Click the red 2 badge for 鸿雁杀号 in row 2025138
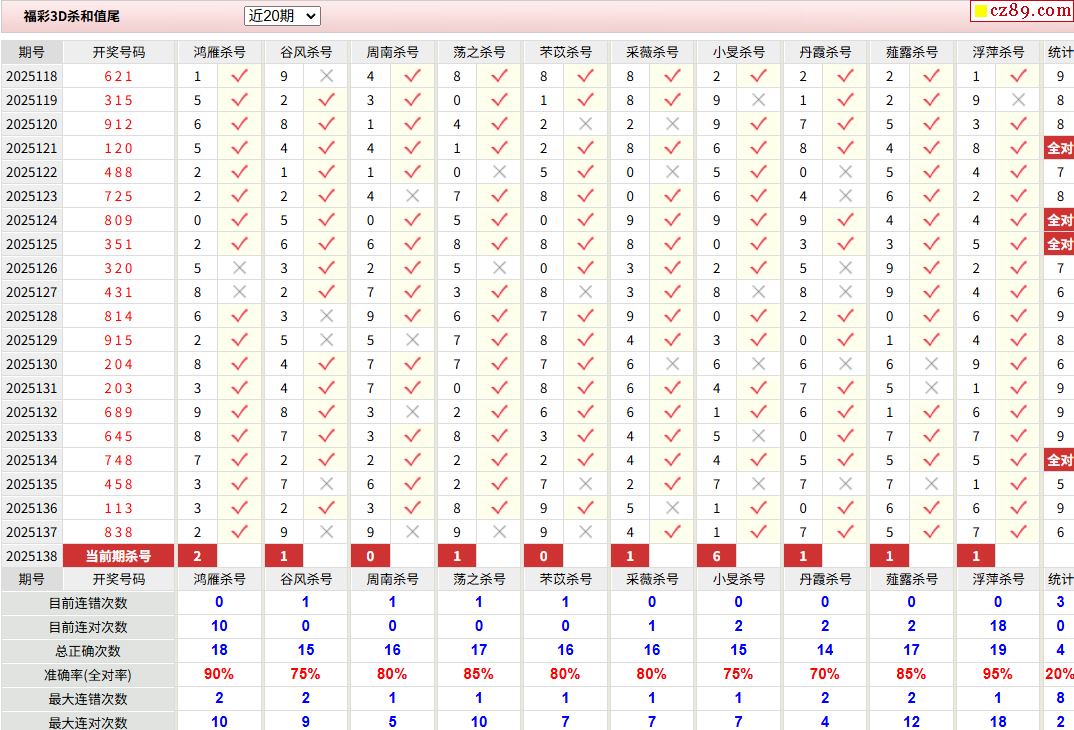The width and height of the screenshot is (1074, 730). tap(197, 556)
